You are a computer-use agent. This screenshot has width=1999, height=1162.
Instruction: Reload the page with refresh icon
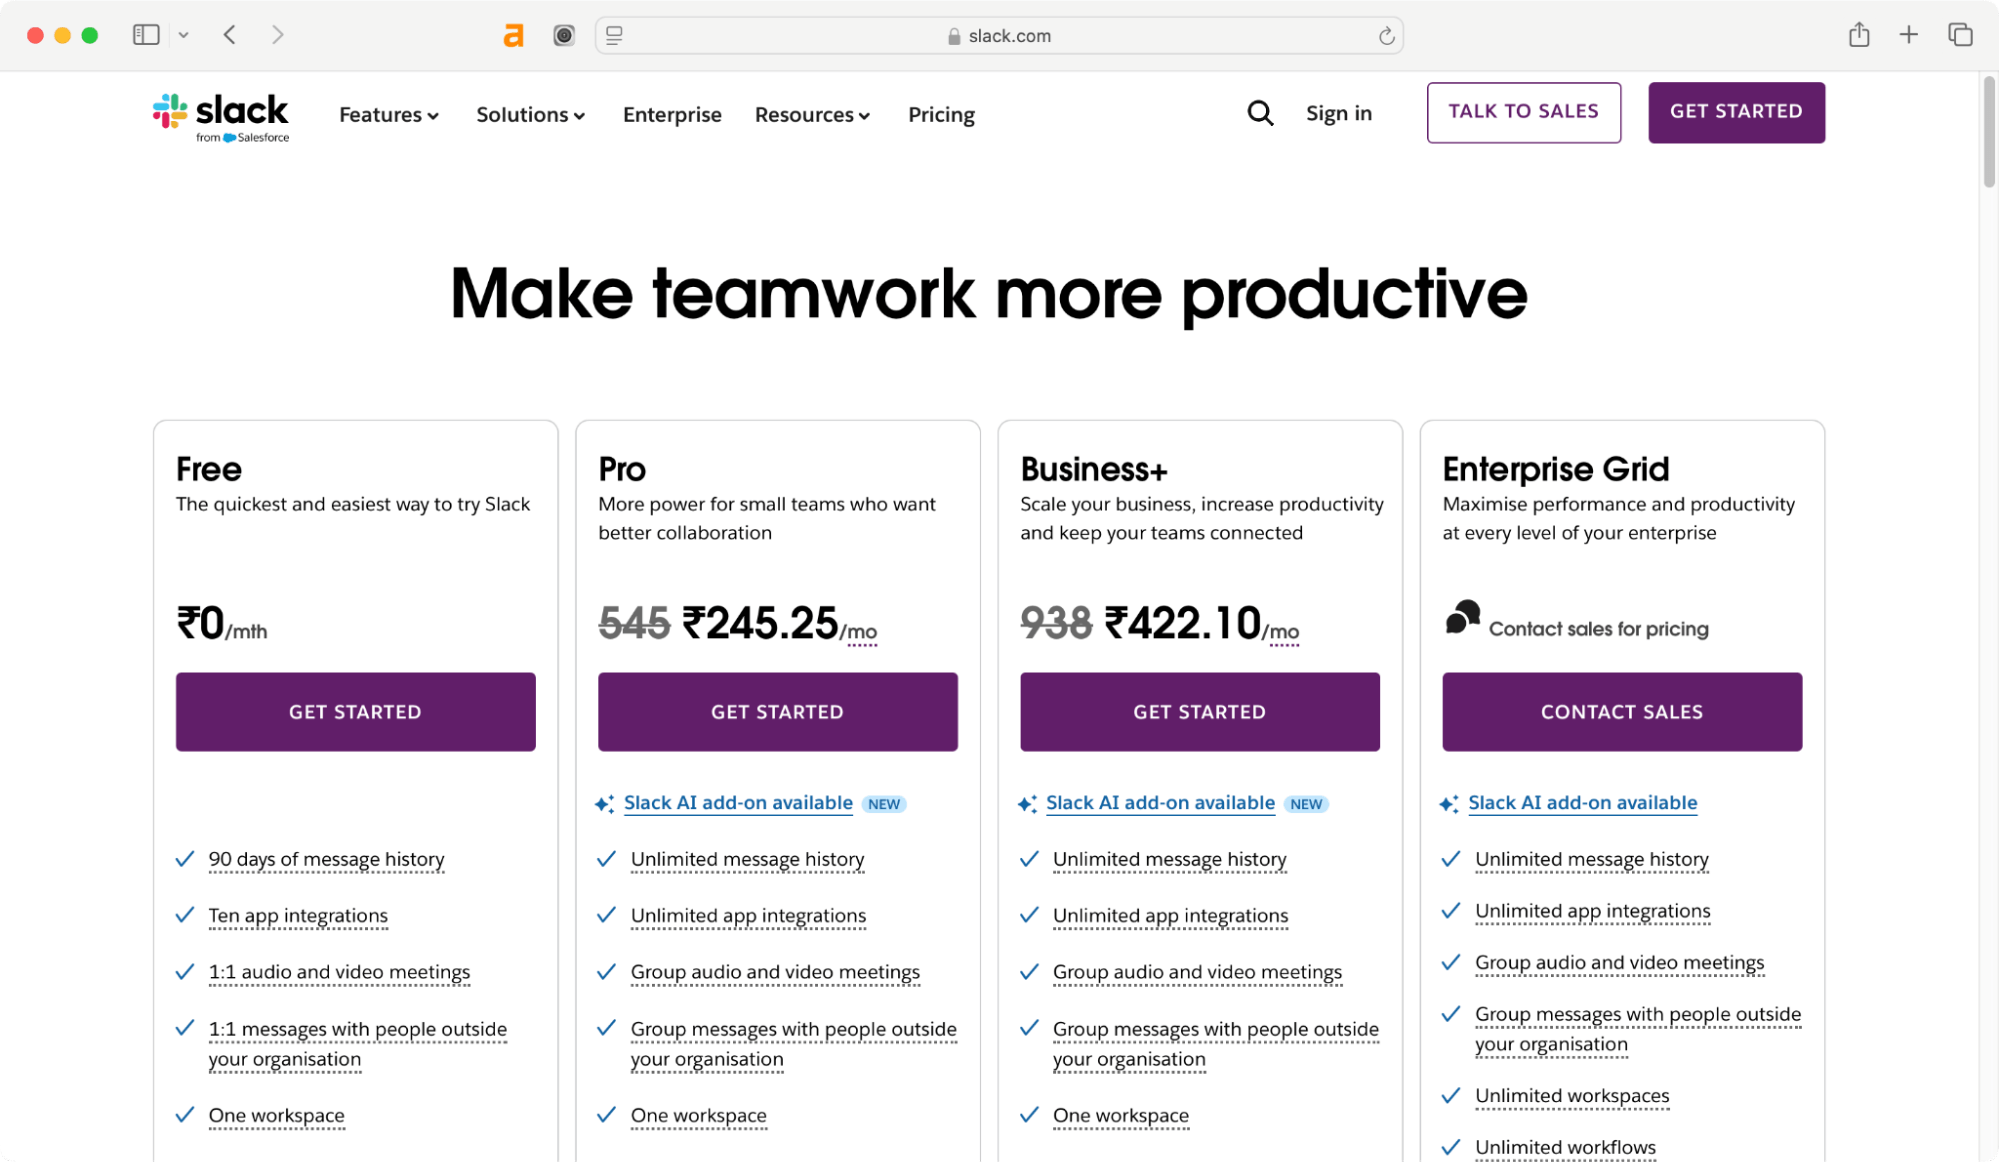(1386, 36)
